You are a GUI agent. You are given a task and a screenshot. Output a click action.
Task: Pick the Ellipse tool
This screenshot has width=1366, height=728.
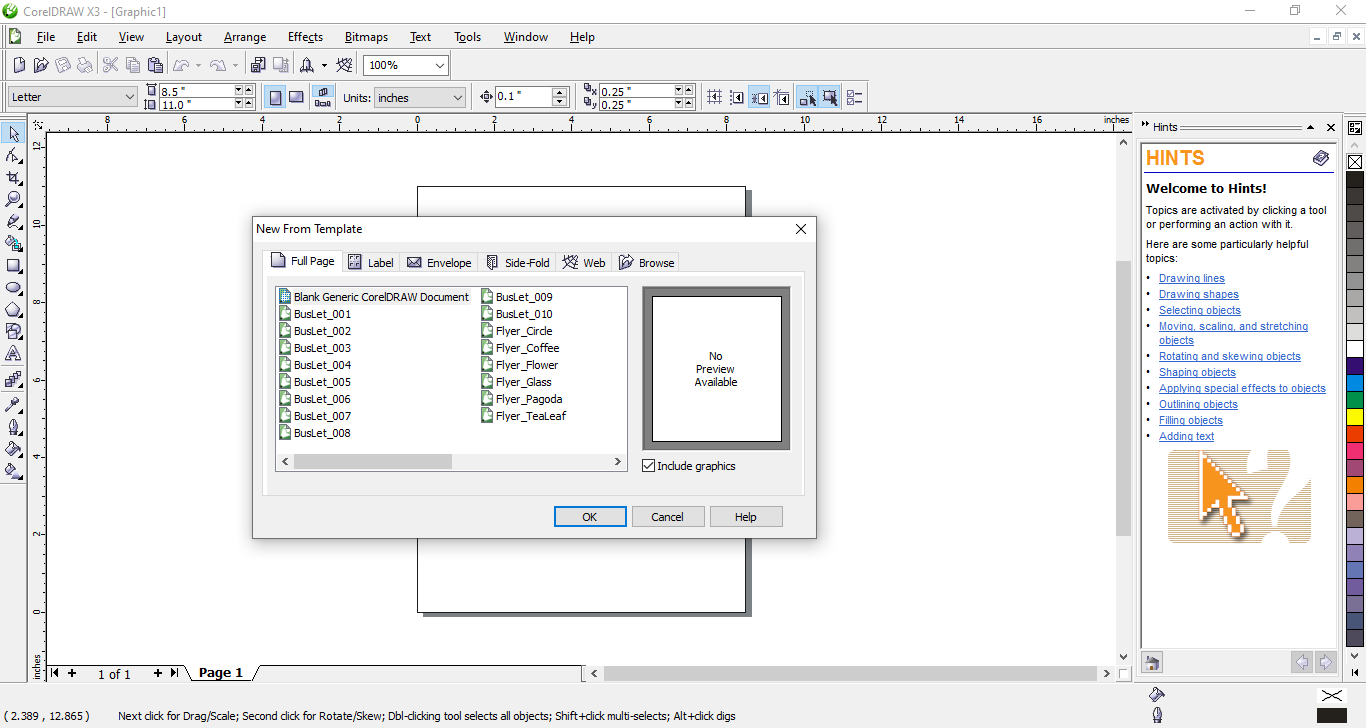(x=14, y=288)
